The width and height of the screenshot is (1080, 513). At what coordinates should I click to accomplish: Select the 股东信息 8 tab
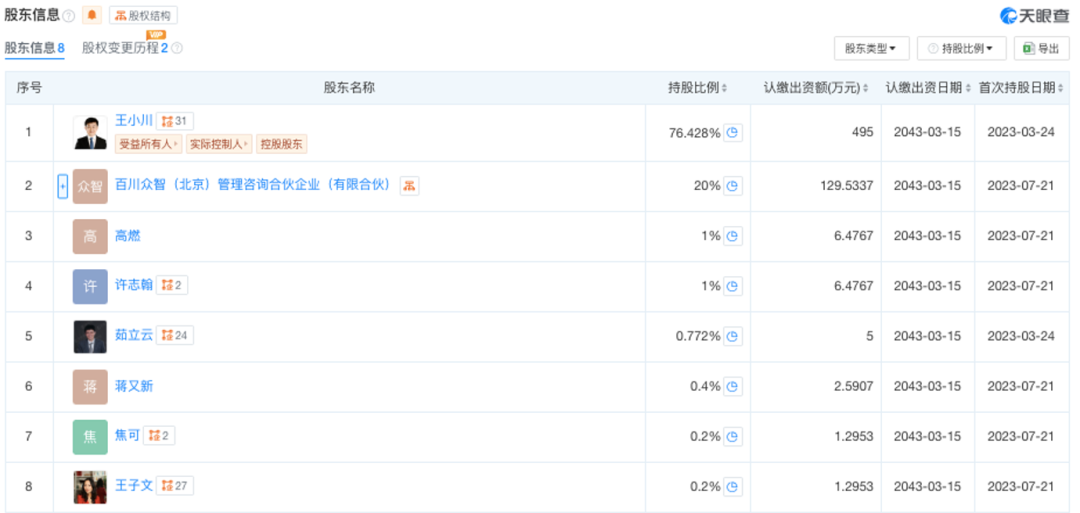(x=35, y=48)
